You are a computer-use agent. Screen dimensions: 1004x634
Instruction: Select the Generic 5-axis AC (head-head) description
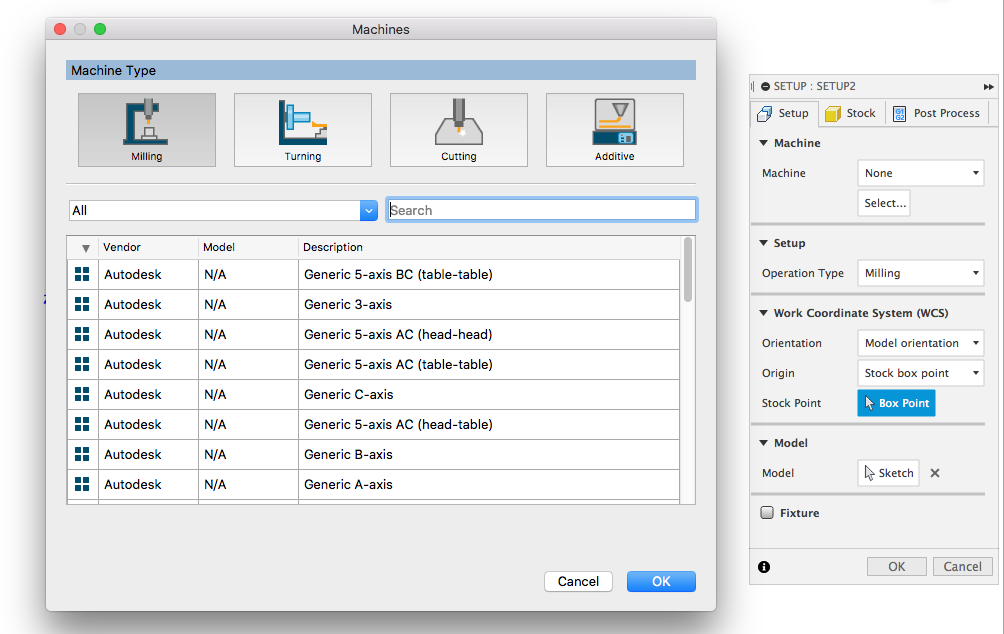point(398,334)
